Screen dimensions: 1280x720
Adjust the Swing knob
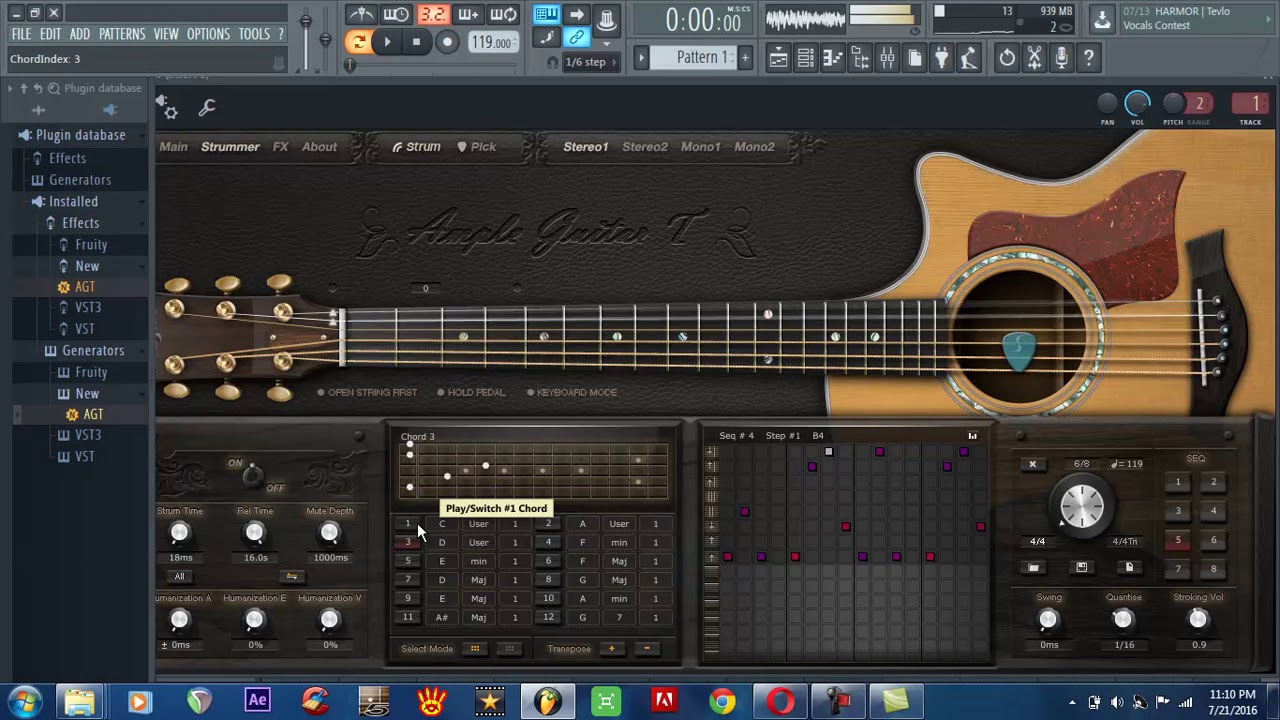coord(1048,620)
